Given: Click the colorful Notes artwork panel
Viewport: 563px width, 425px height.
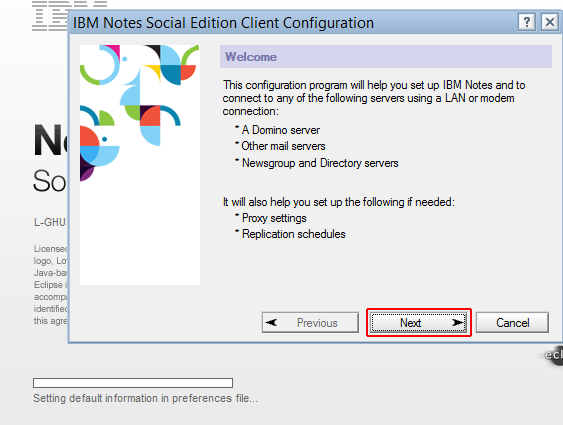Looking at the screenshot, I should [x=140, y=165].
